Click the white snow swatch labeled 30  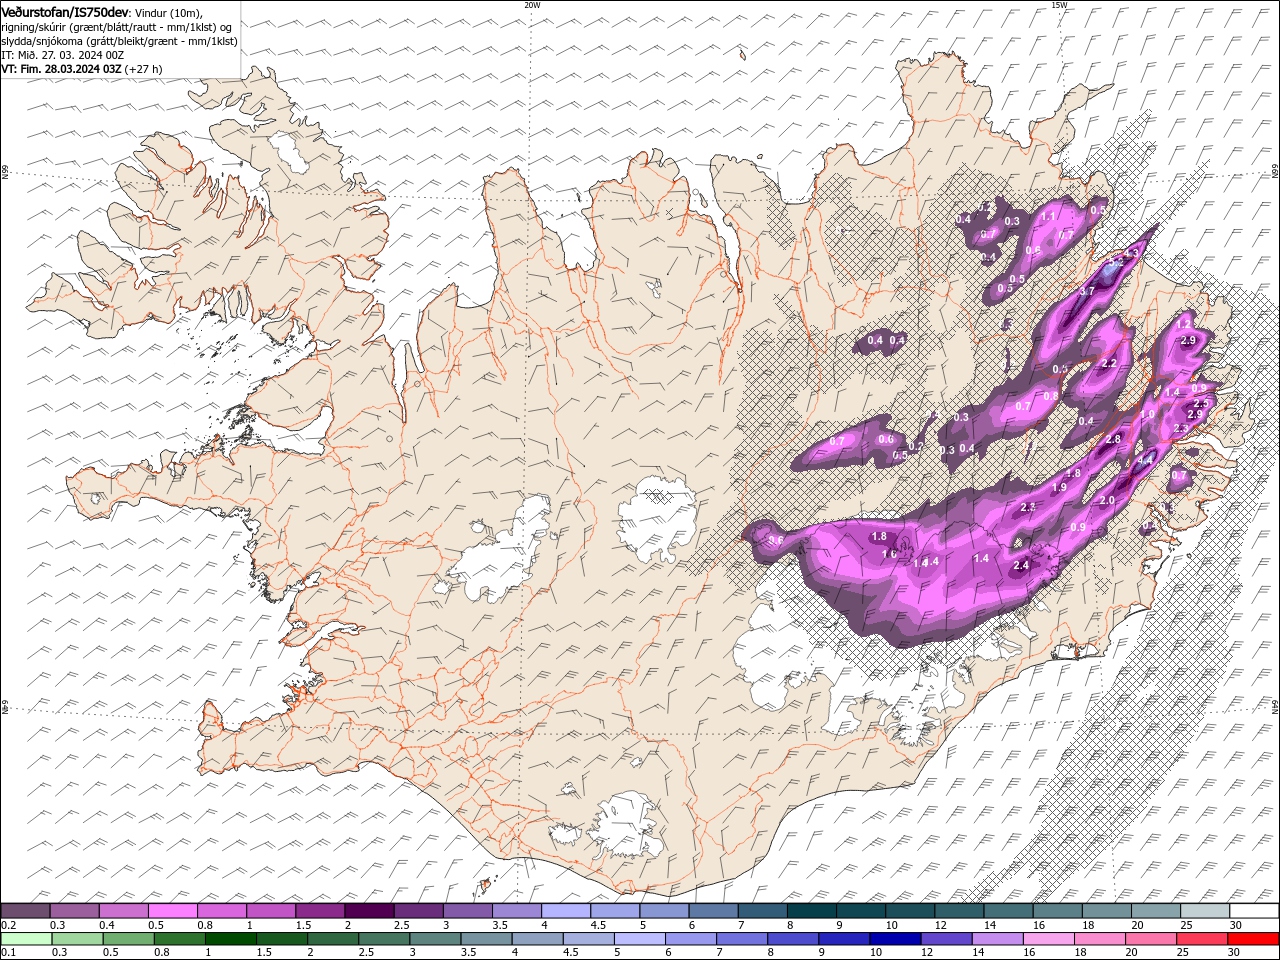(x=1254, y=911)
